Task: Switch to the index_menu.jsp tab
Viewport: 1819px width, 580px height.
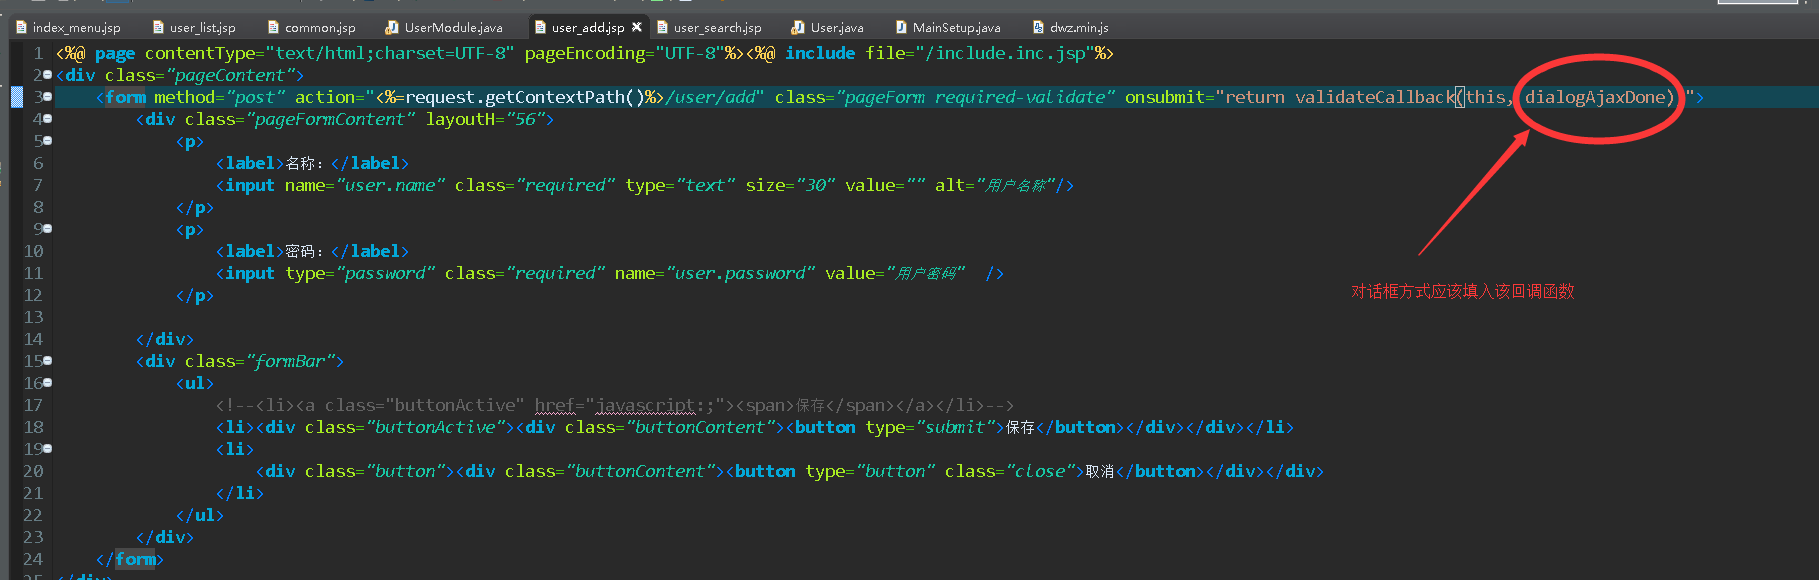Action: (76, 27)
